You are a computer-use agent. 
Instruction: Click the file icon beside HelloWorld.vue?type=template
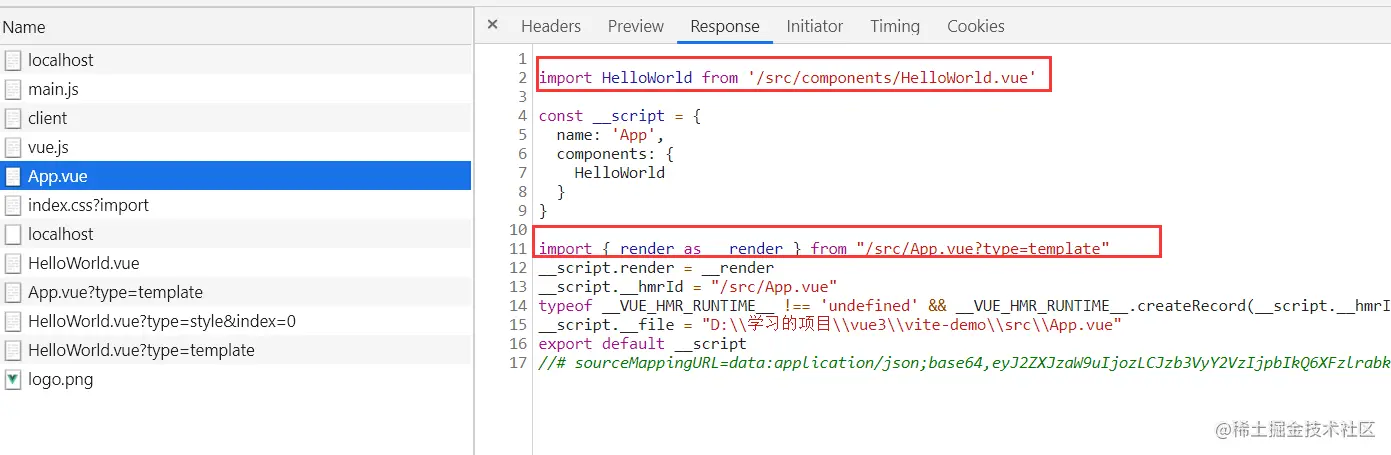[13, 350]
